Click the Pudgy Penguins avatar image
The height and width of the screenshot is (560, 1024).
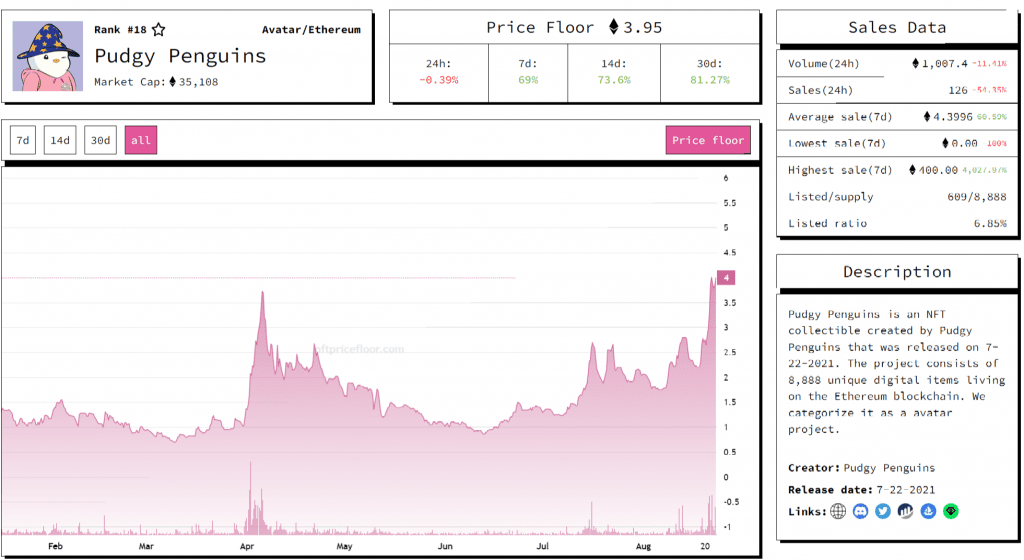coord(48,56)
